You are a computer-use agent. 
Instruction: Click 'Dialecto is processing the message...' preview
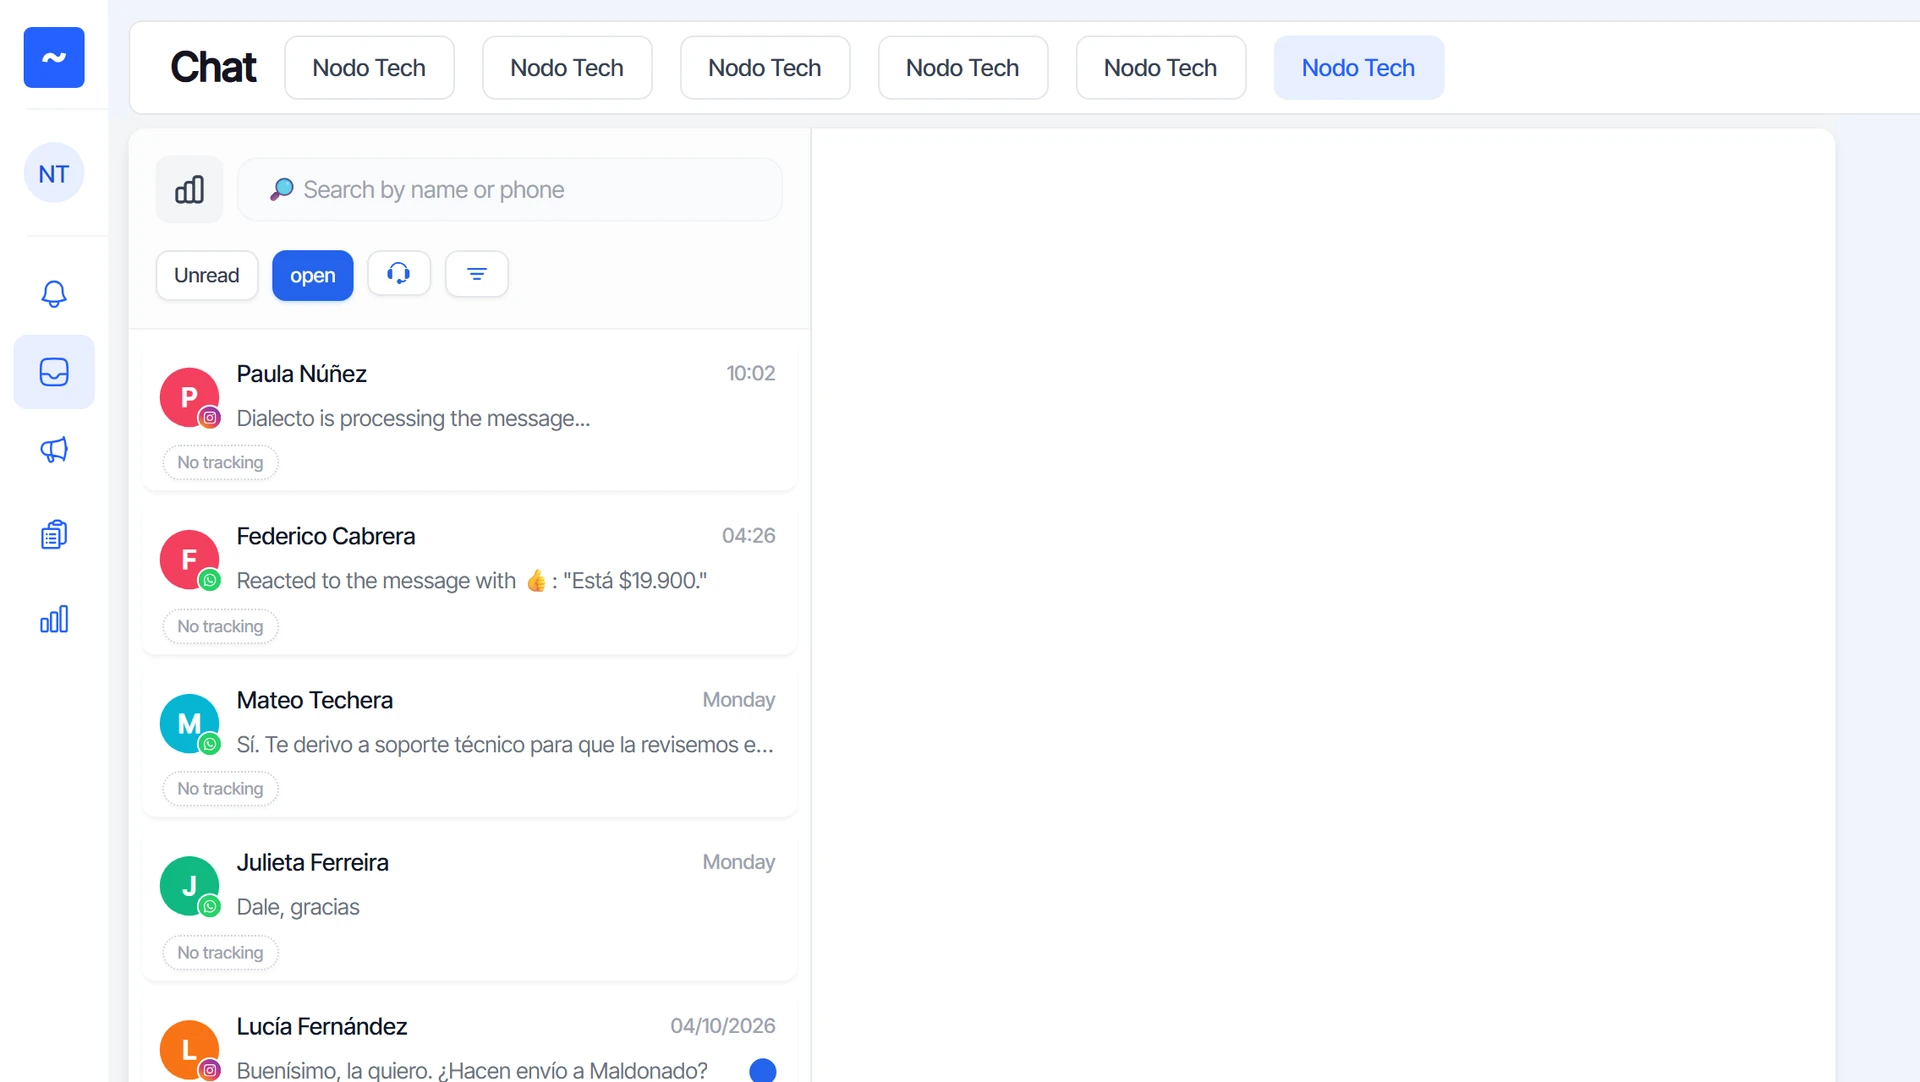413,418
